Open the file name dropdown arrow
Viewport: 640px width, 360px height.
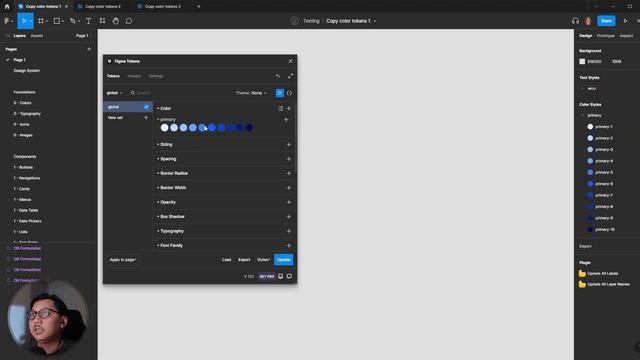coord(375,21)
